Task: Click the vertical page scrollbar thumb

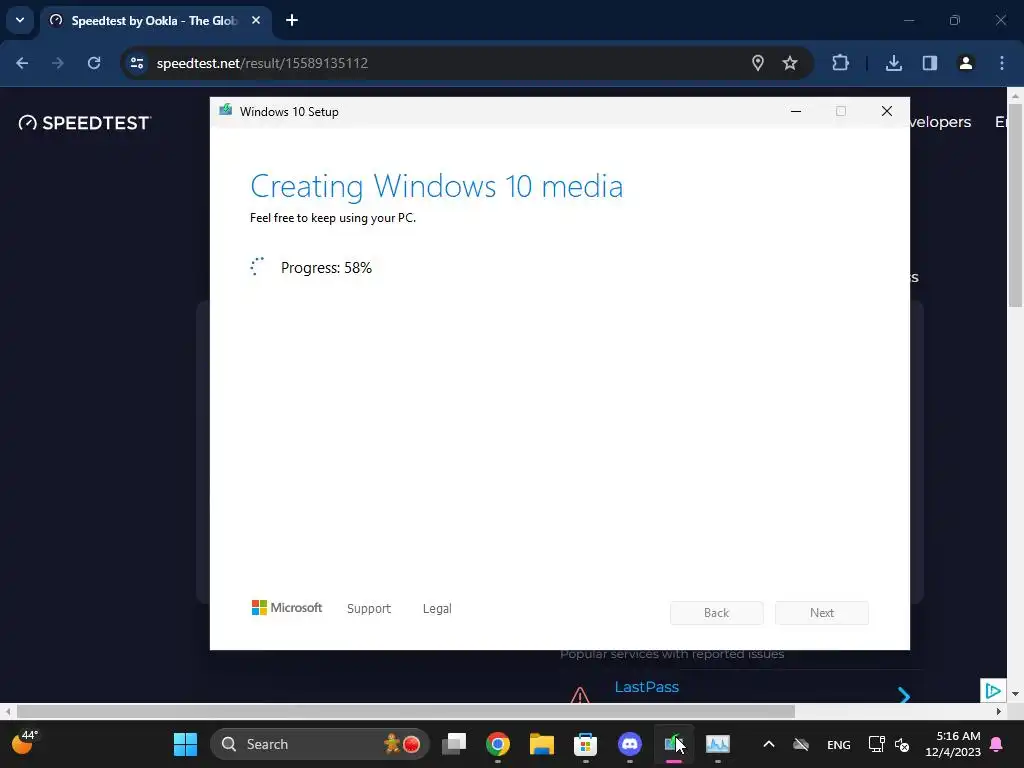Action: coord(1015,206)
